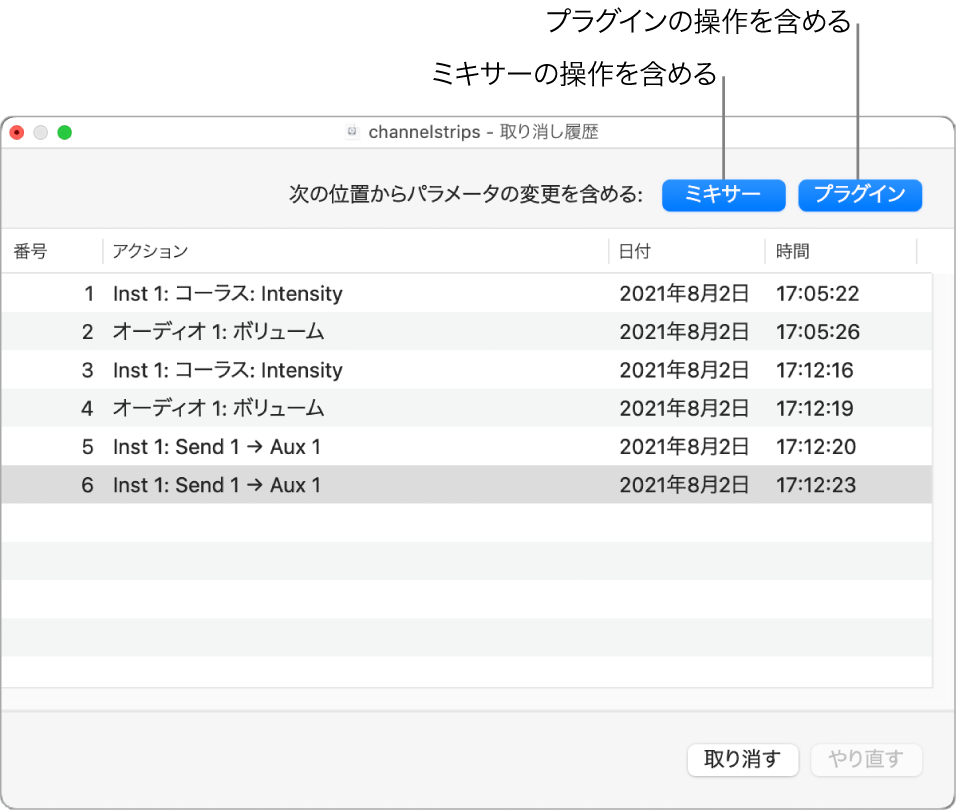Image resolution: width=960 pixels, height=811 pixels.
Task: Click the date 2021年8月2日 in row 1
Action: coord(685,294)
